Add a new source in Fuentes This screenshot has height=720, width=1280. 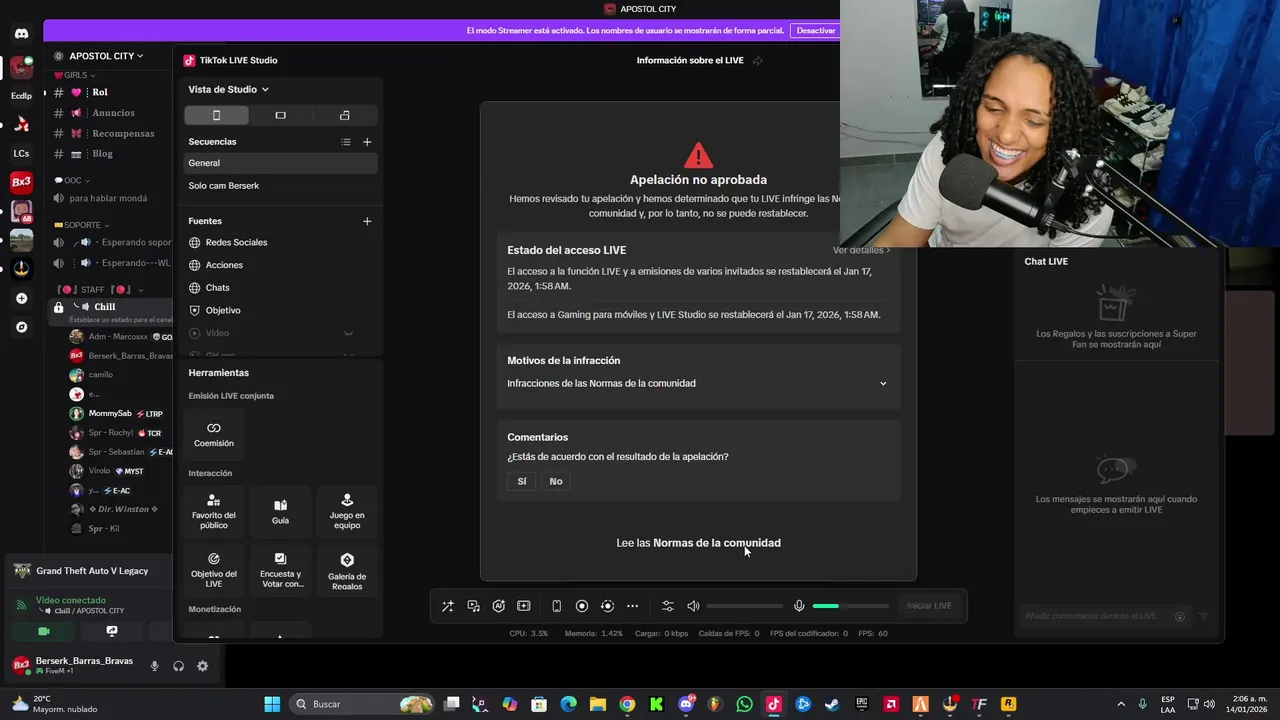point(367,221)
